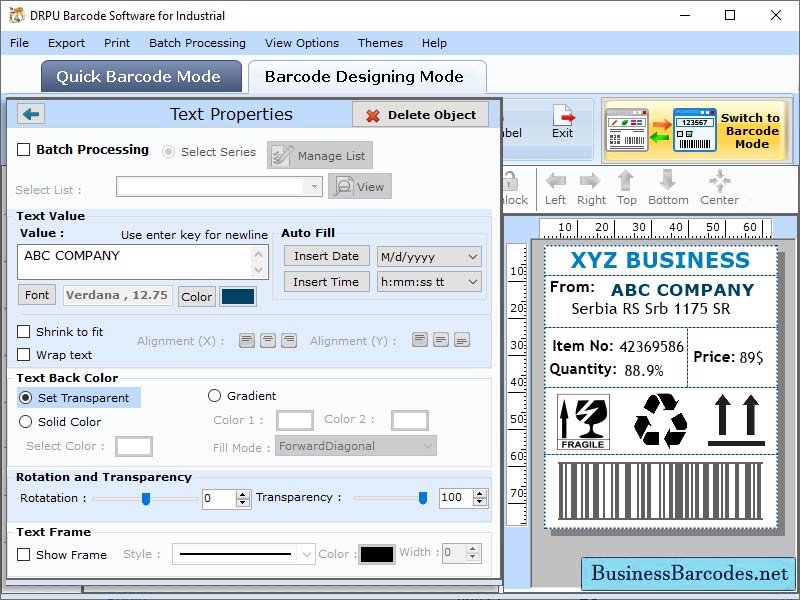Screen dimensions: 800x600
Task: Click the Switch to Barcode Mode icon
Action: (693, 130)
